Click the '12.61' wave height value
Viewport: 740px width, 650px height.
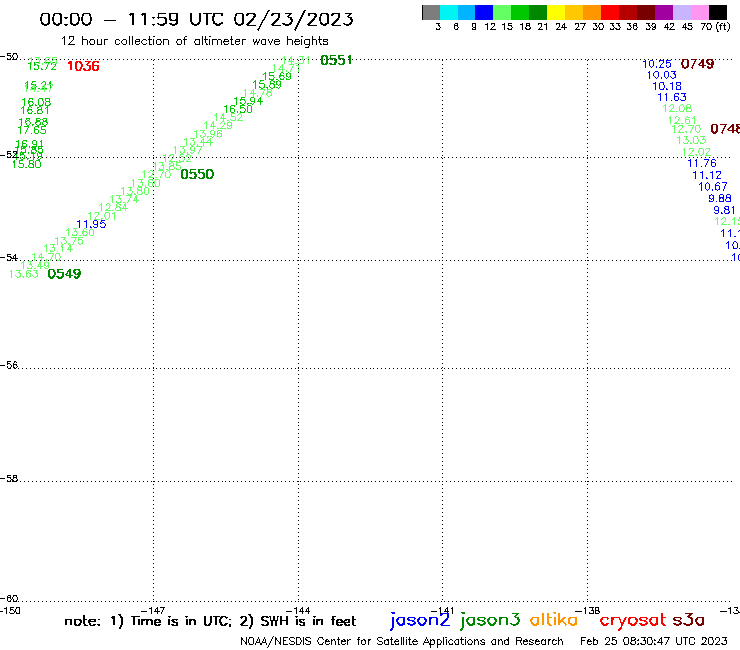(x=682, y=120)
